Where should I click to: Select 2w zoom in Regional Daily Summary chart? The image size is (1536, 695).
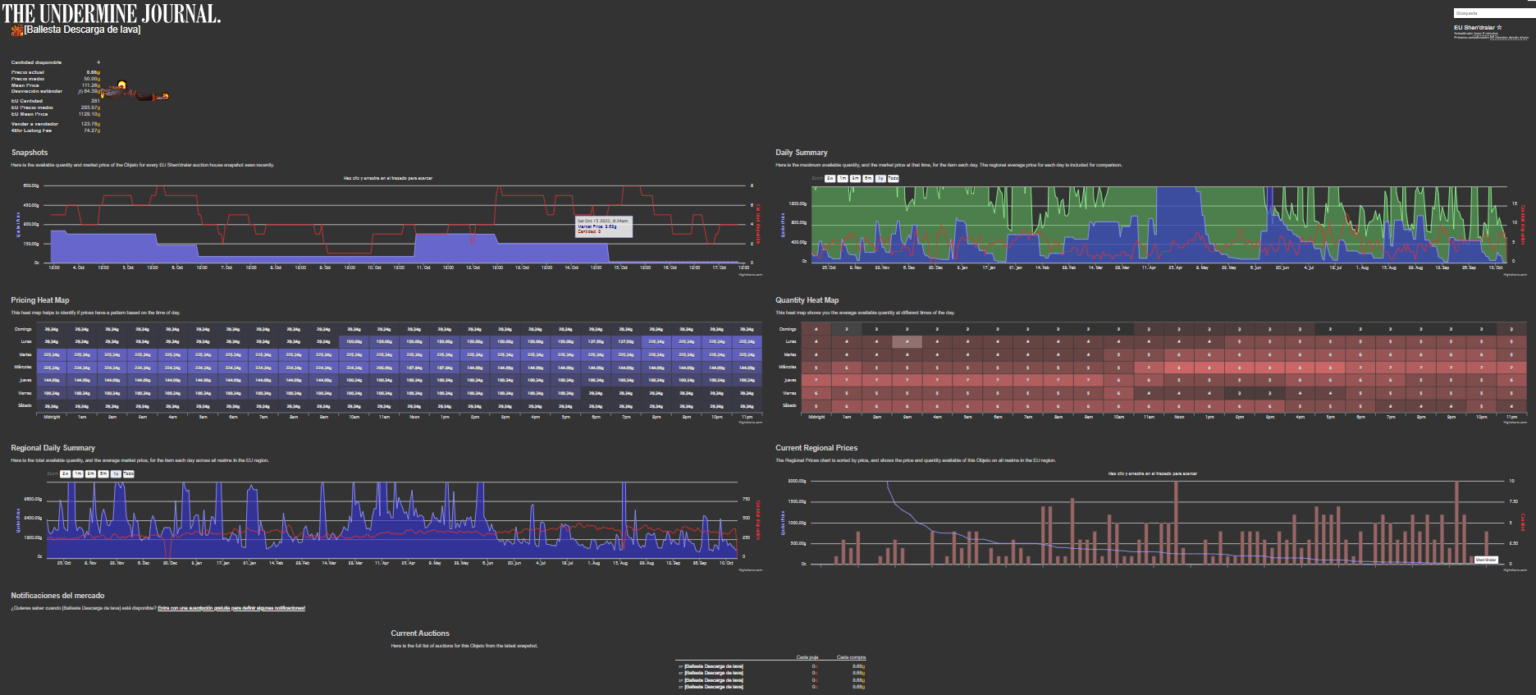pyautogui.click(x=65, y=473)
